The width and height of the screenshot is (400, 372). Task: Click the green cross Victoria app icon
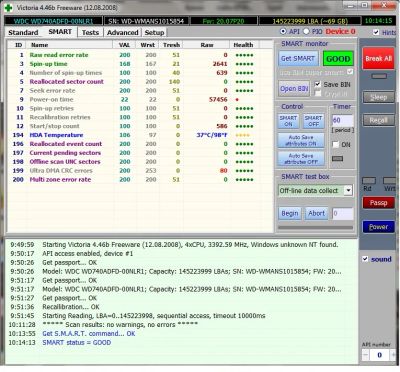point(9,7)
